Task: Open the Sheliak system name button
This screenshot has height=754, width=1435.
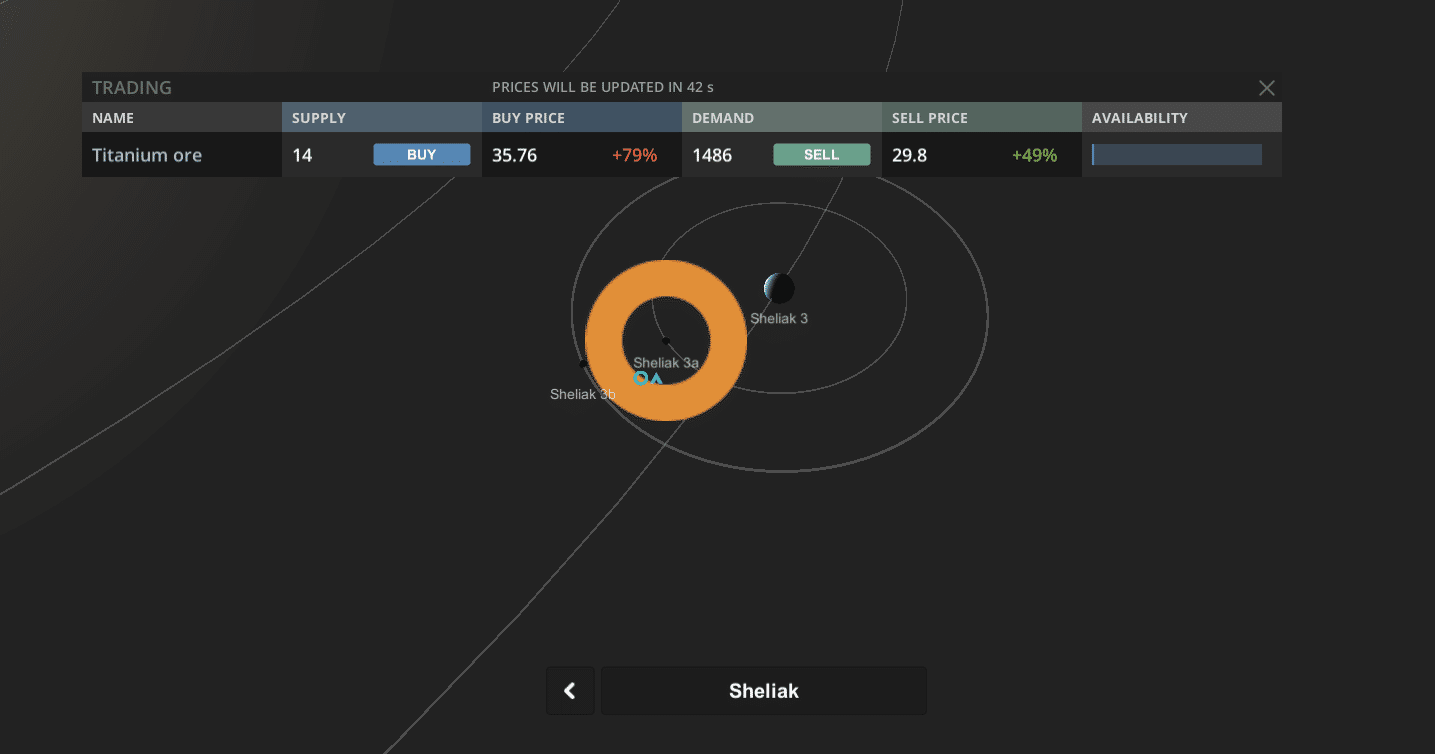Action: point(764,691)
